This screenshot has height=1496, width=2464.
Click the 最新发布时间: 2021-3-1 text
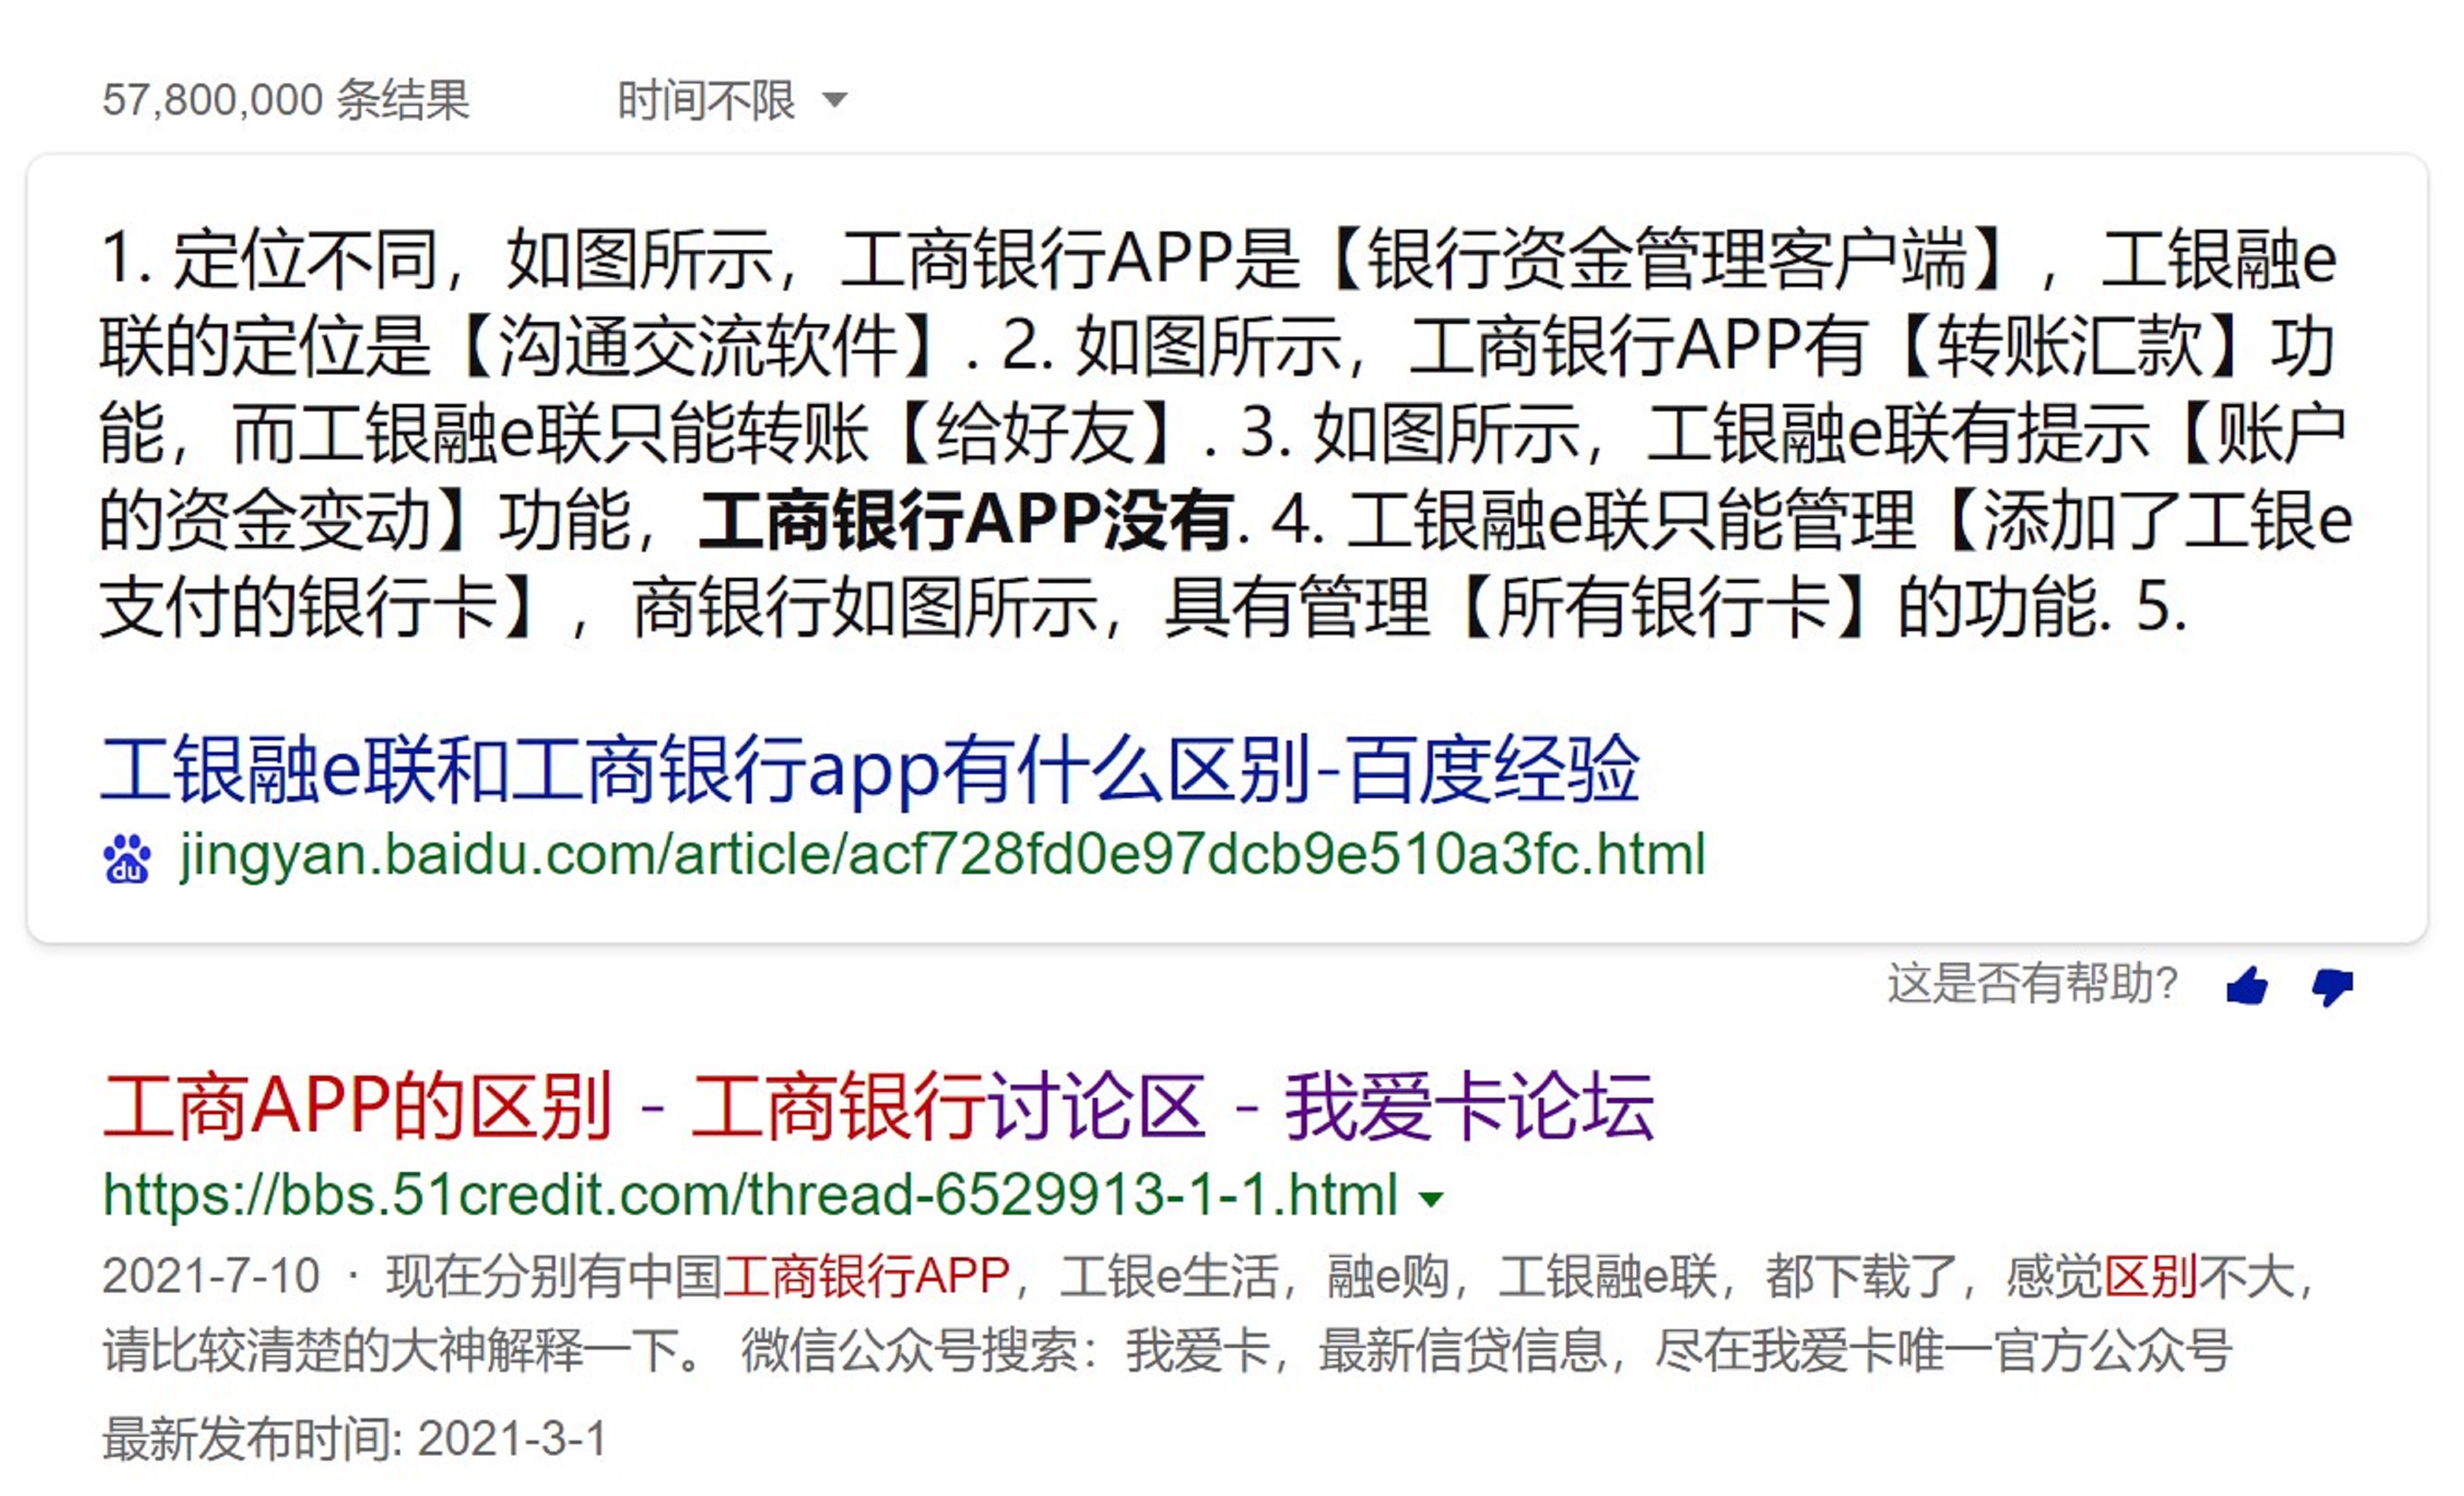click(354, 1439)
